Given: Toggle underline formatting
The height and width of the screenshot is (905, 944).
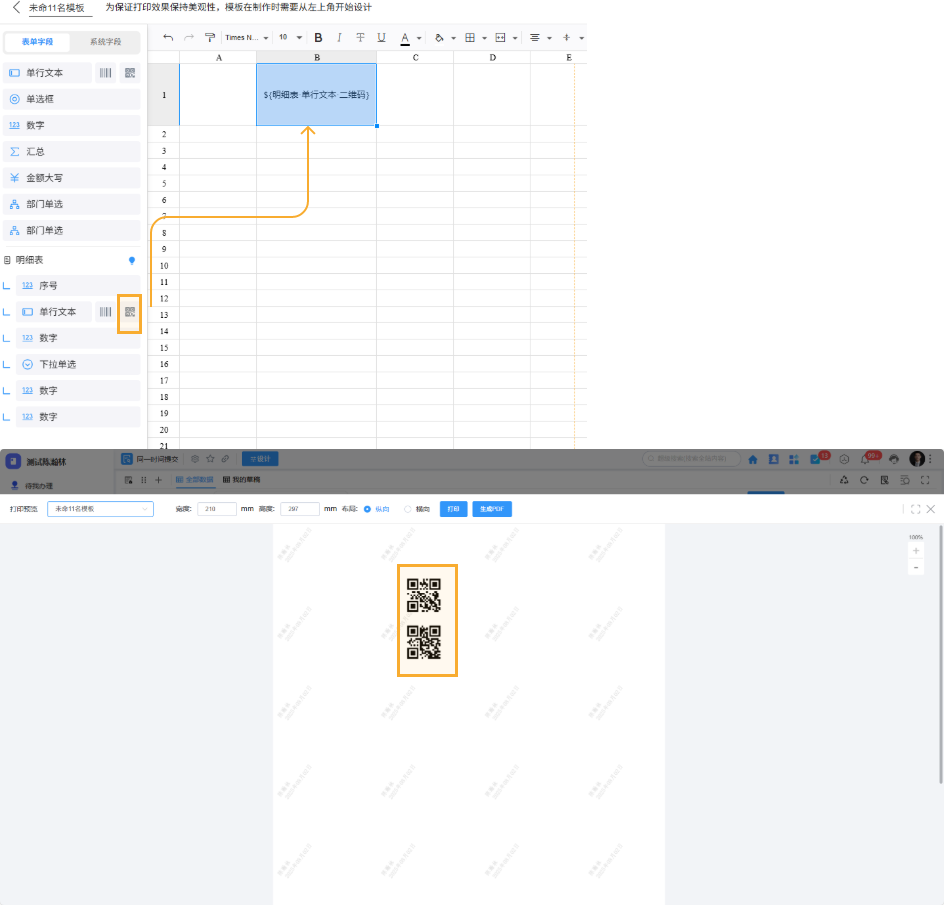Looking at the screenshot, I should point(381,38).
